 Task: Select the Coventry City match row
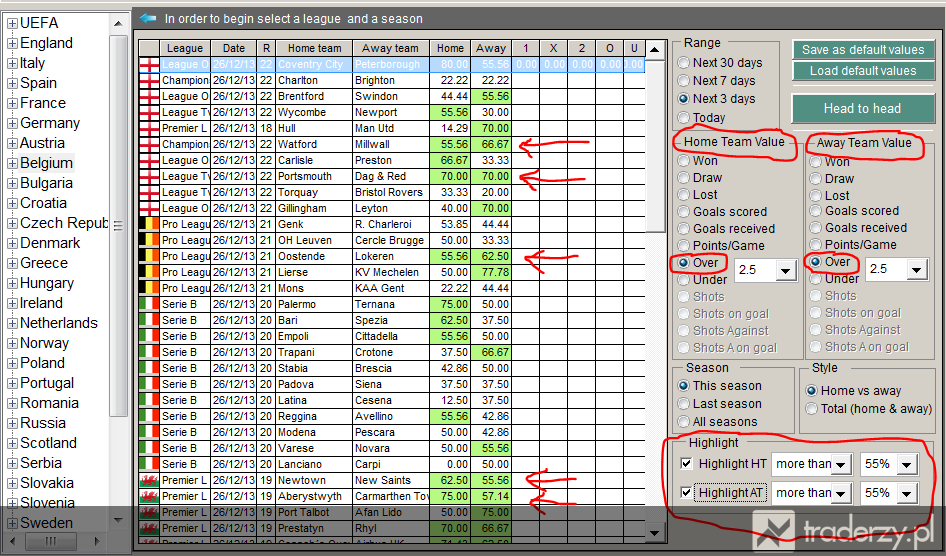tap(392, 65)
